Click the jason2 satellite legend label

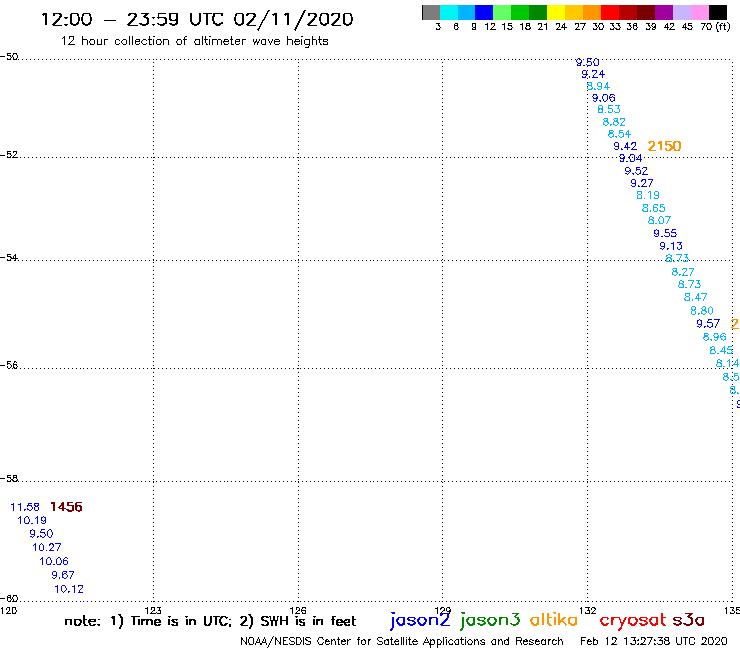pyautogui.click(x=420, y=620)
